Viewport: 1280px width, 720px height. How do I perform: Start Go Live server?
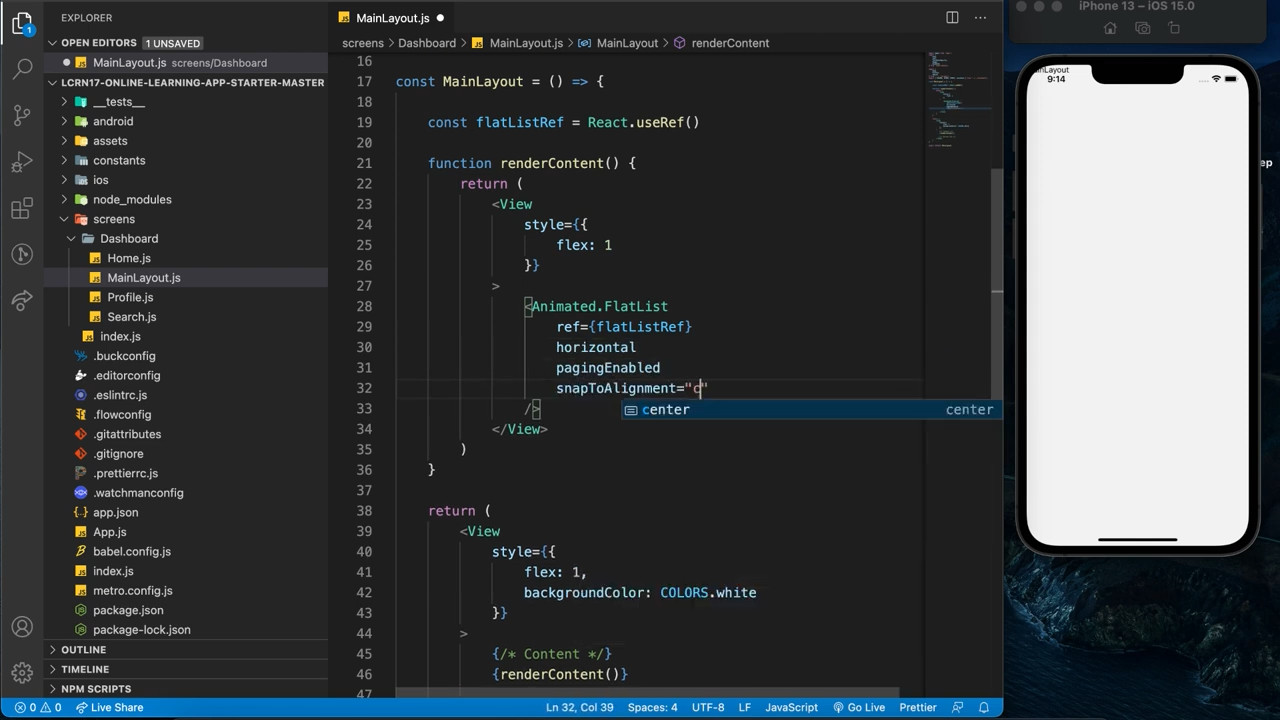[x=858, y=707]
